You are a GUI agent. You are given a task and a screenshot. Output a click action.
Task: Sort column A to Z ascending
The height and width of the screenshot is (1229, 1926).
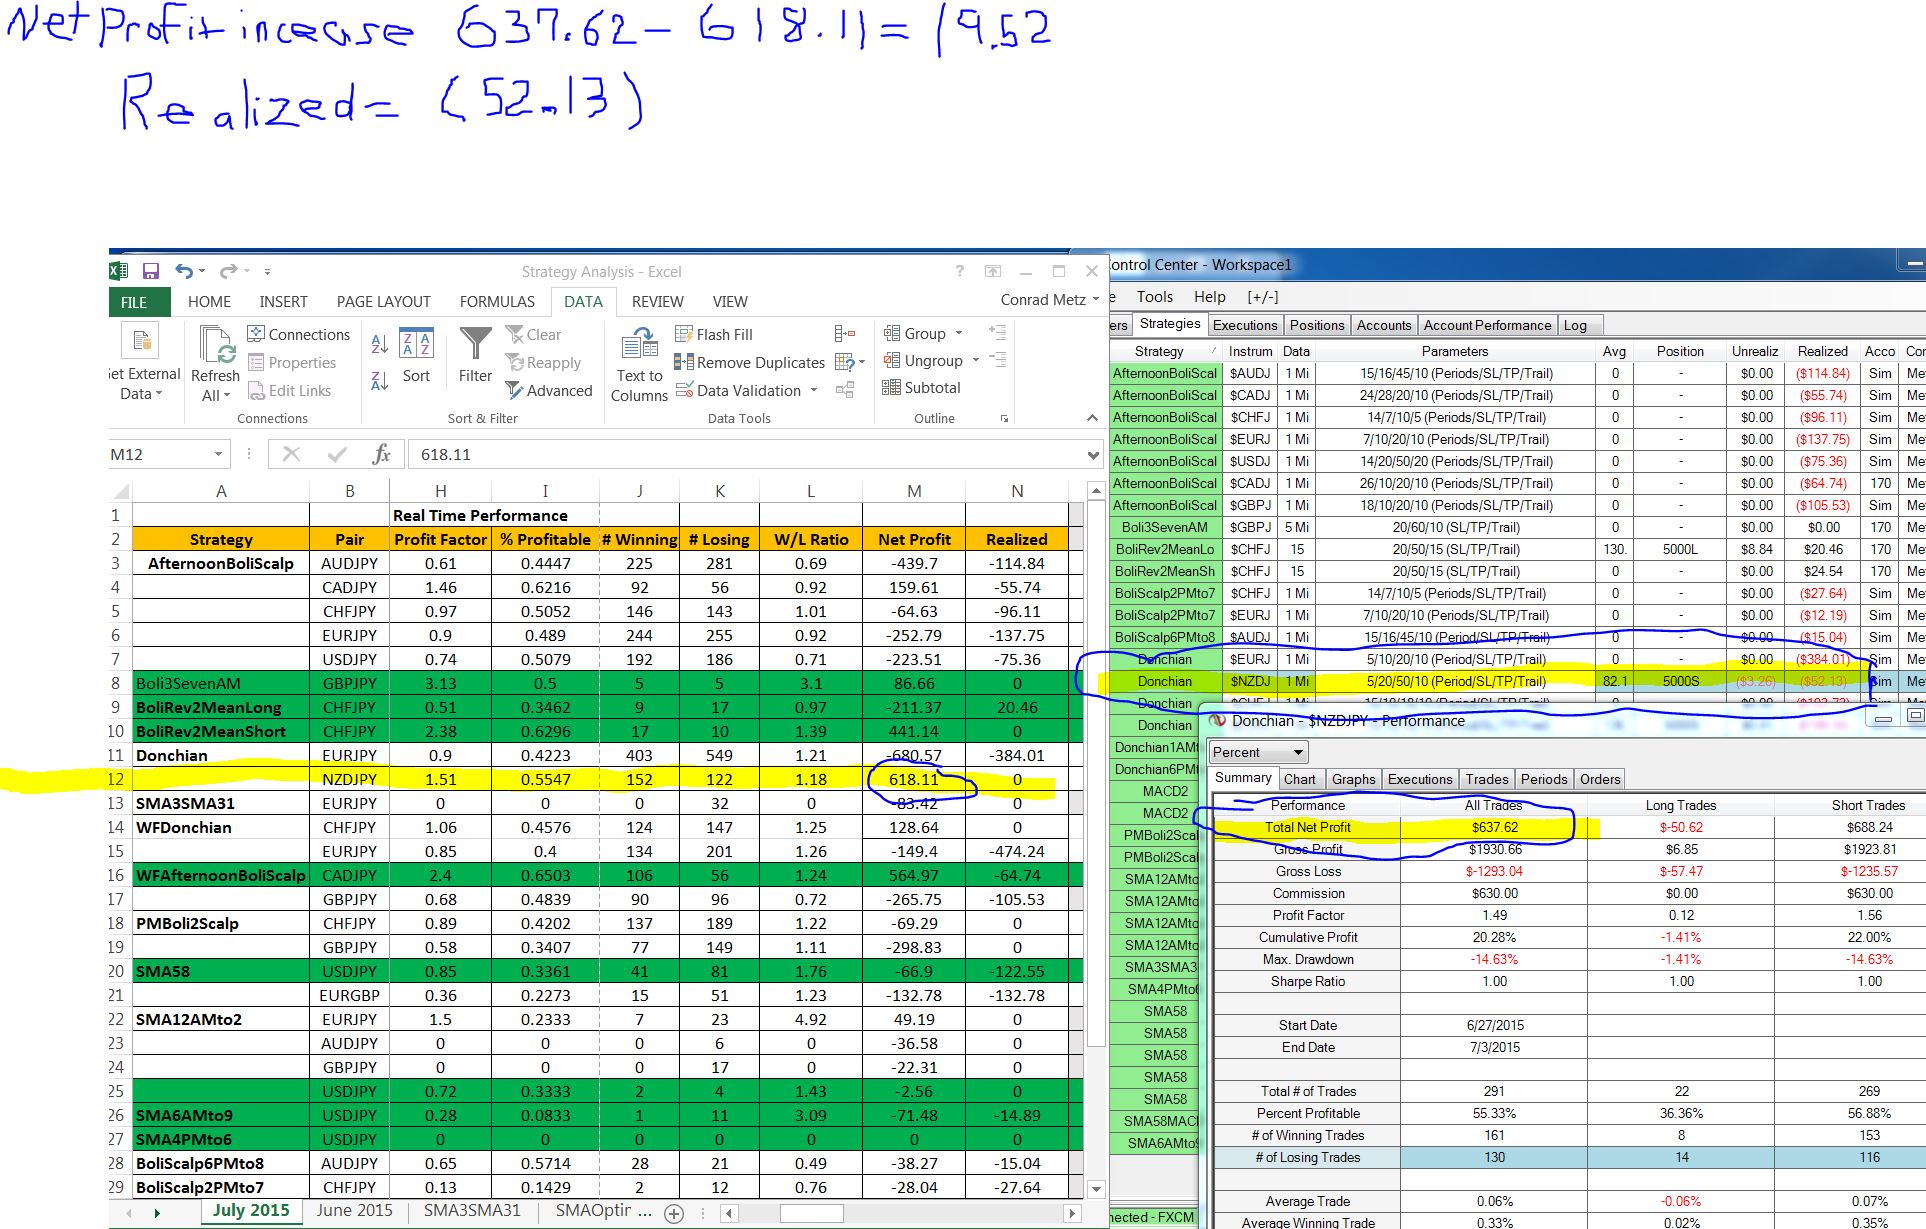click(x=379, y=344)
